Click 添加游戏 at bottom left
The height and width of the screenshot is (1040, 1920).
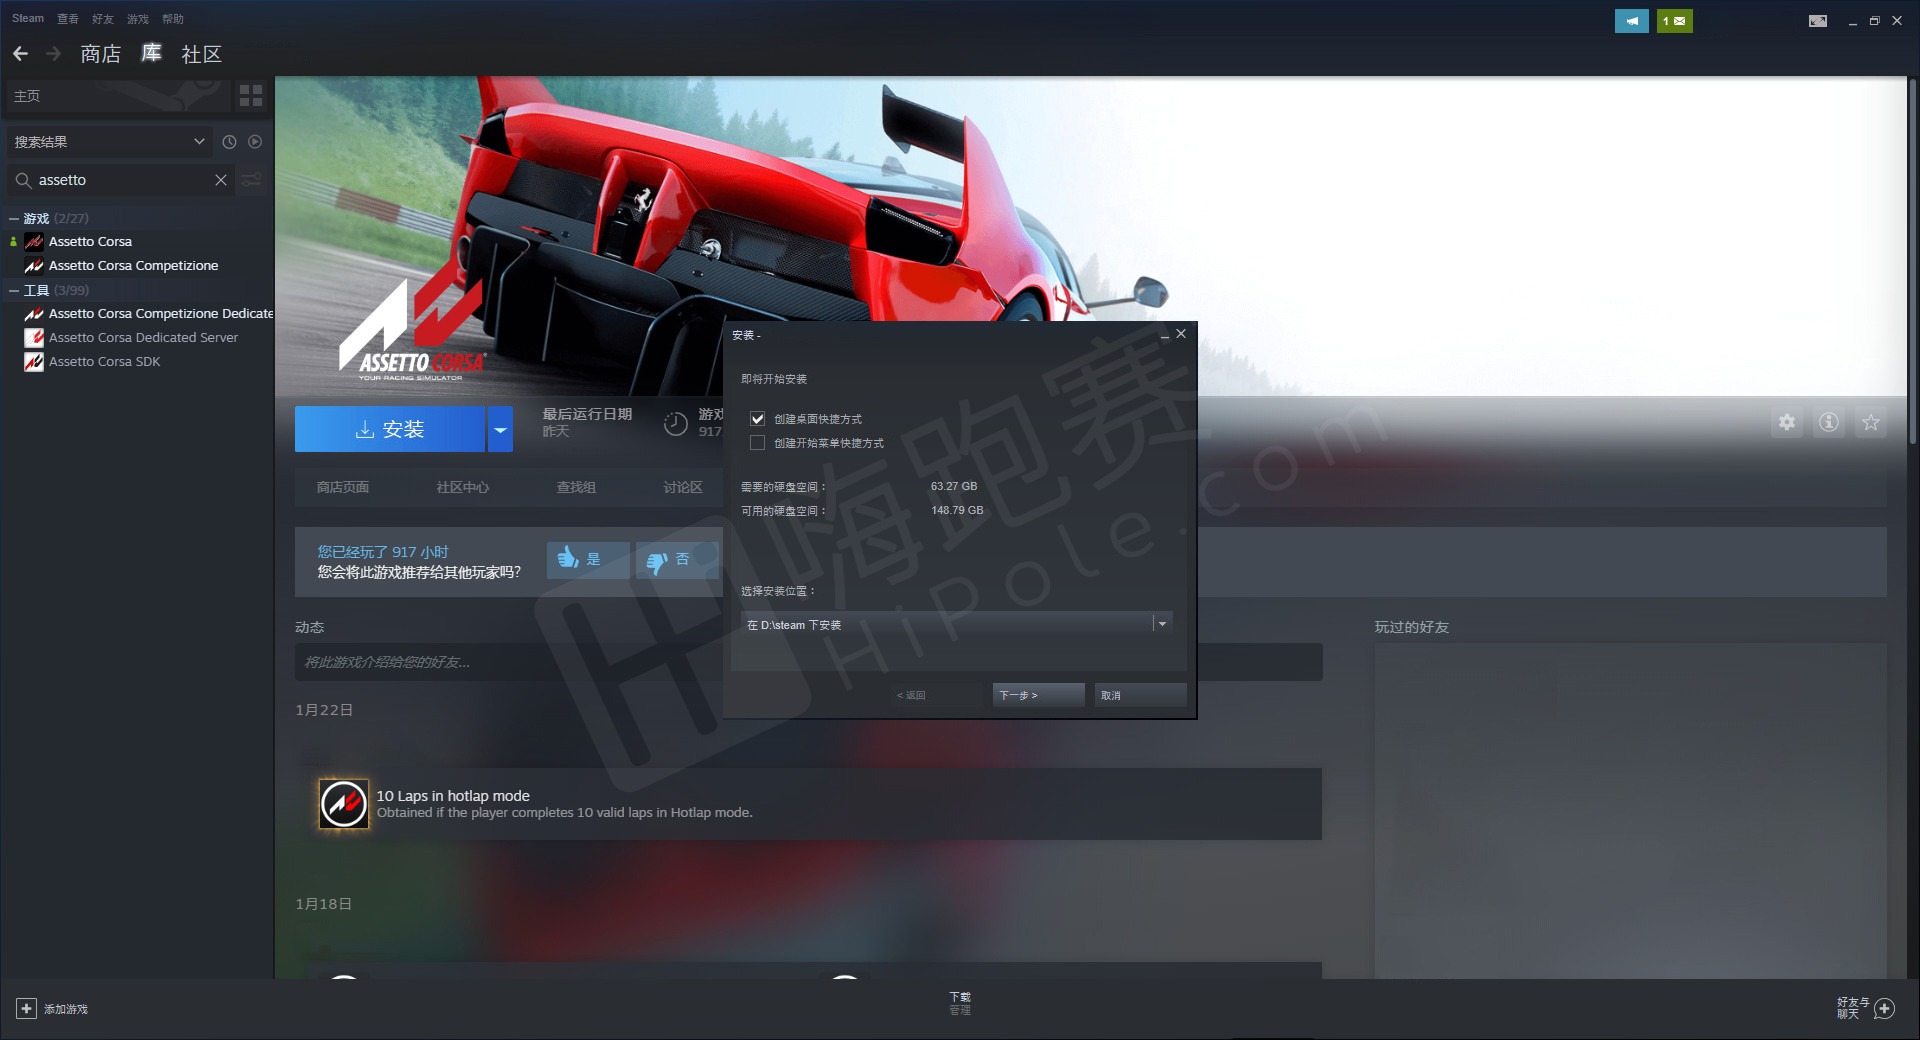click(53, 1009)
